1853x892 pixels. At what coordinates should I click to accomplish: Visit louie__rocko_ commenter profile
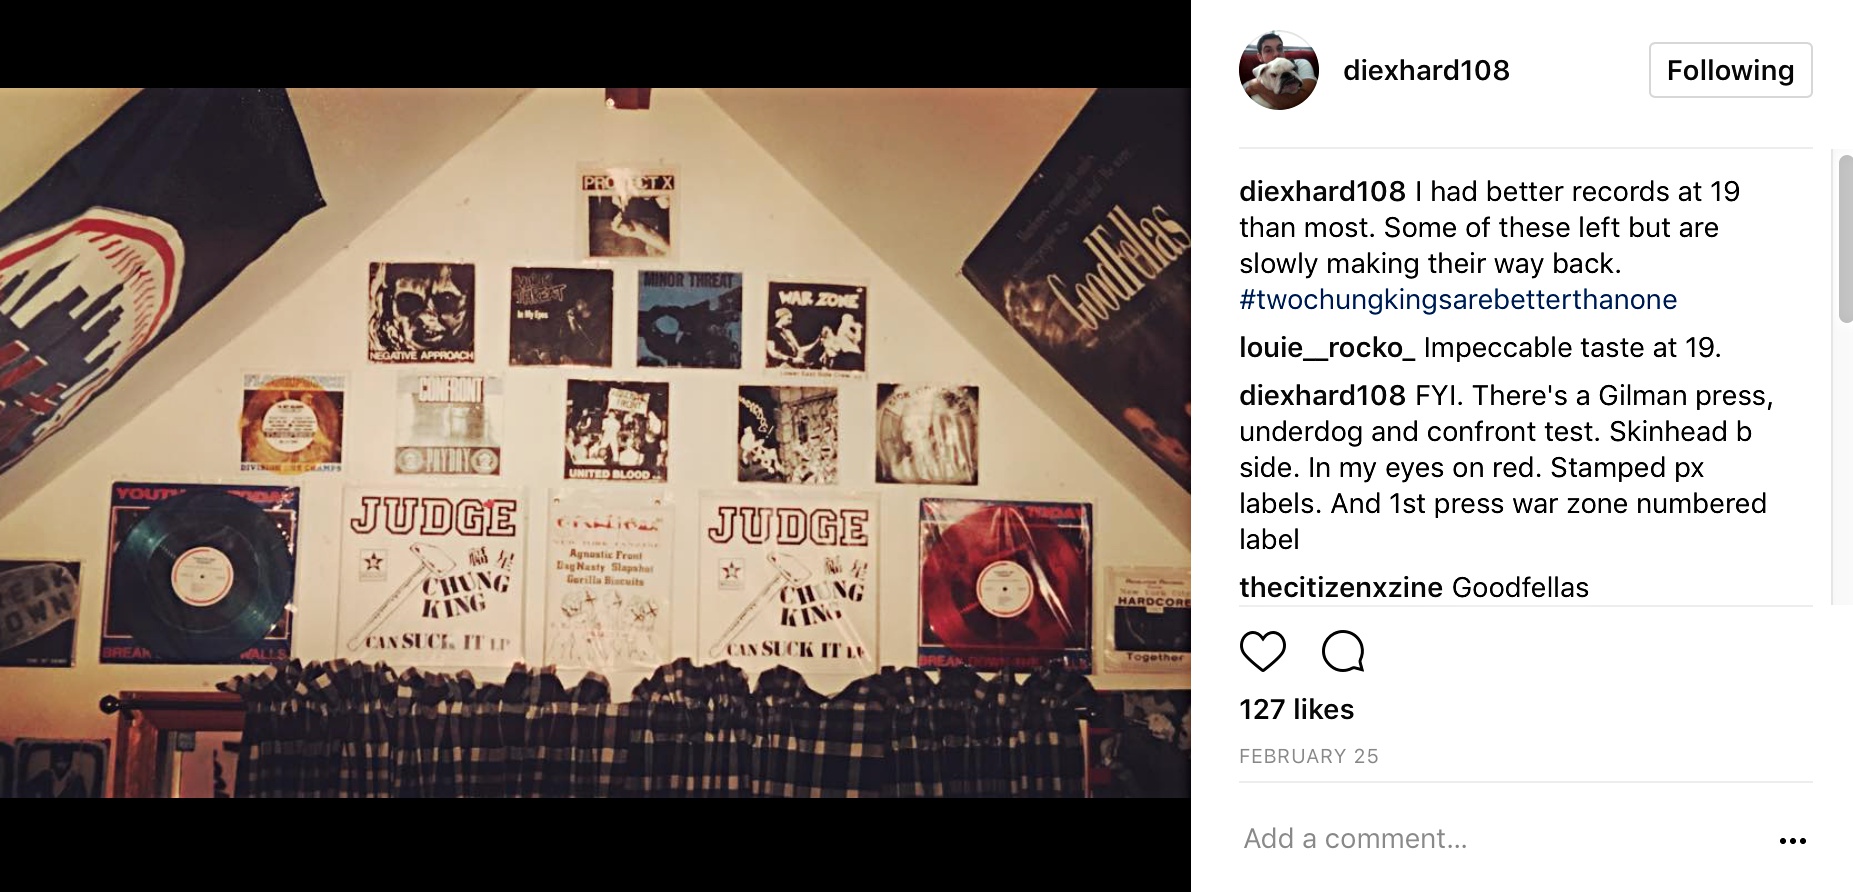click(1327, 347)
